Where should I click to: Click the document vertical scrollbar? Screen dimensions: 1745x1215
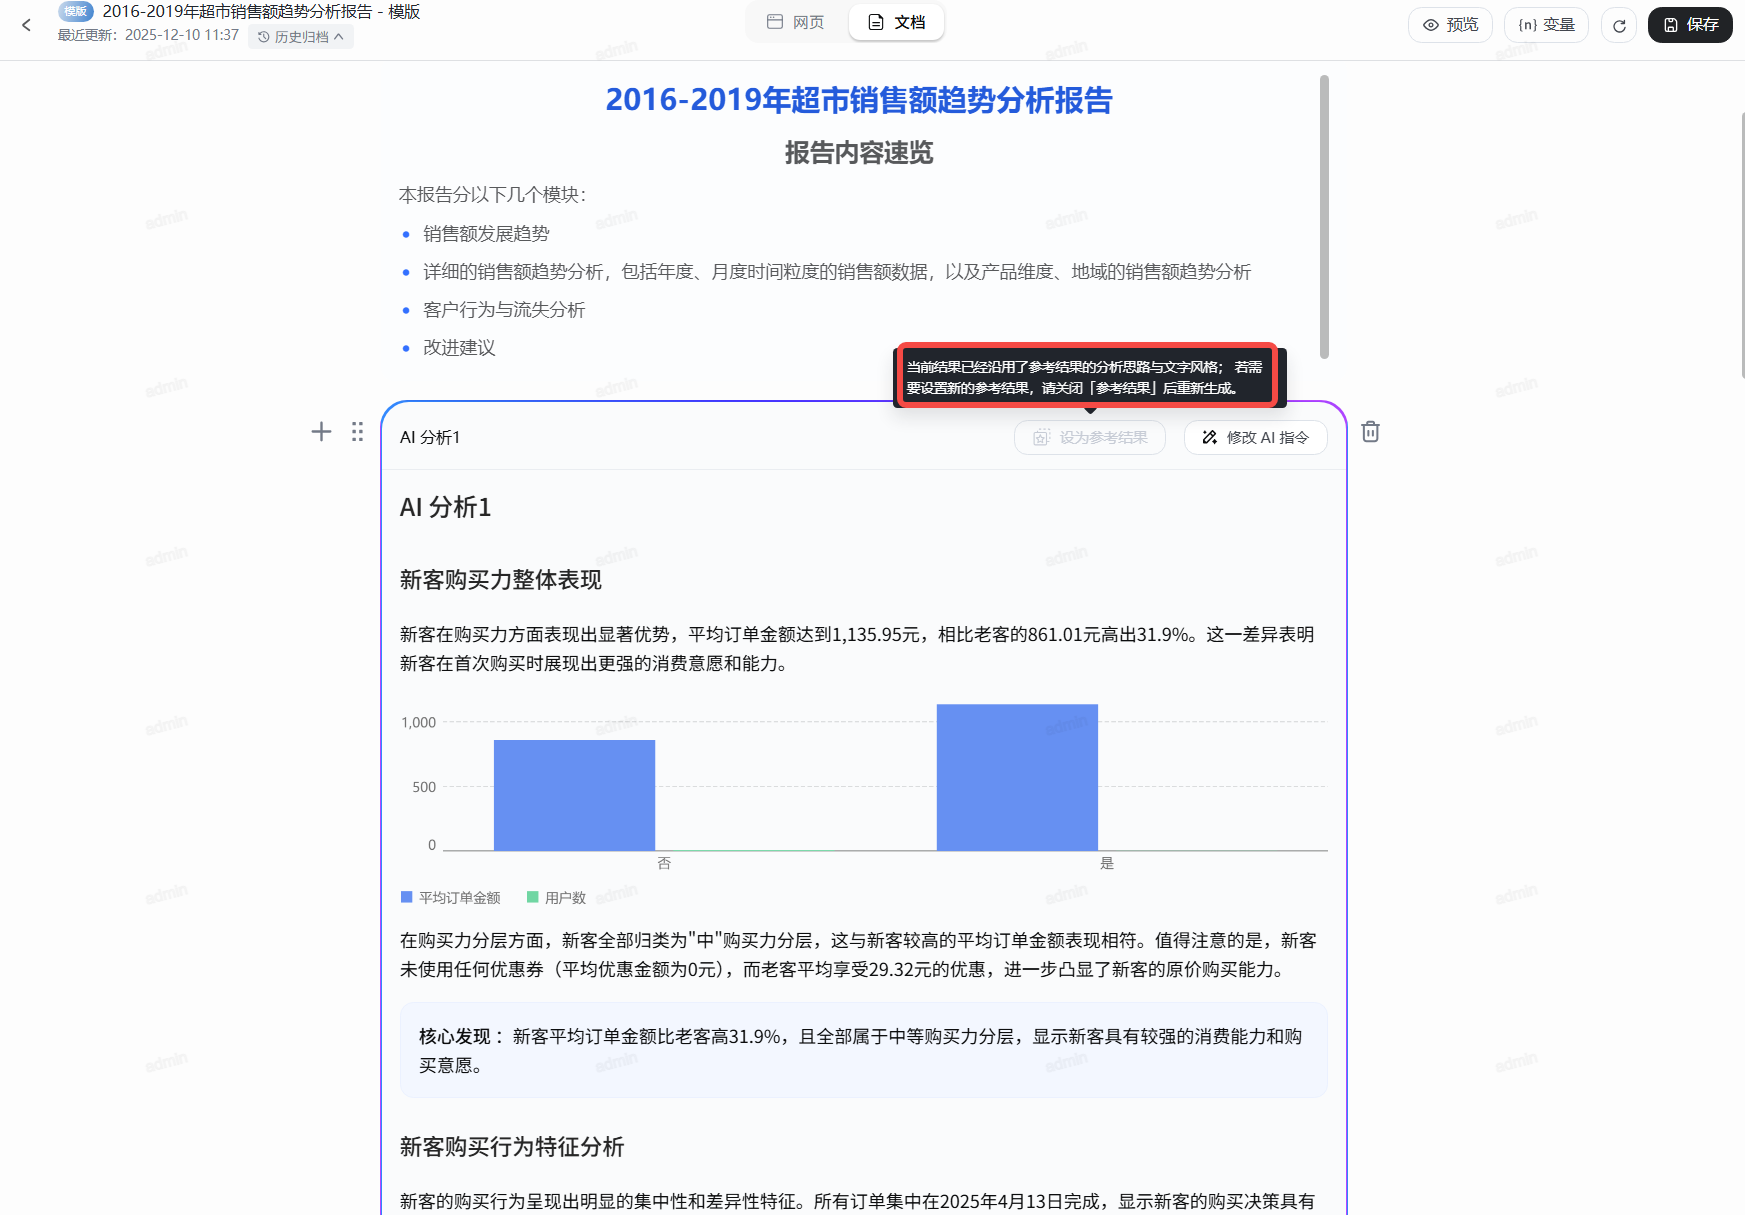[1324, 216]
